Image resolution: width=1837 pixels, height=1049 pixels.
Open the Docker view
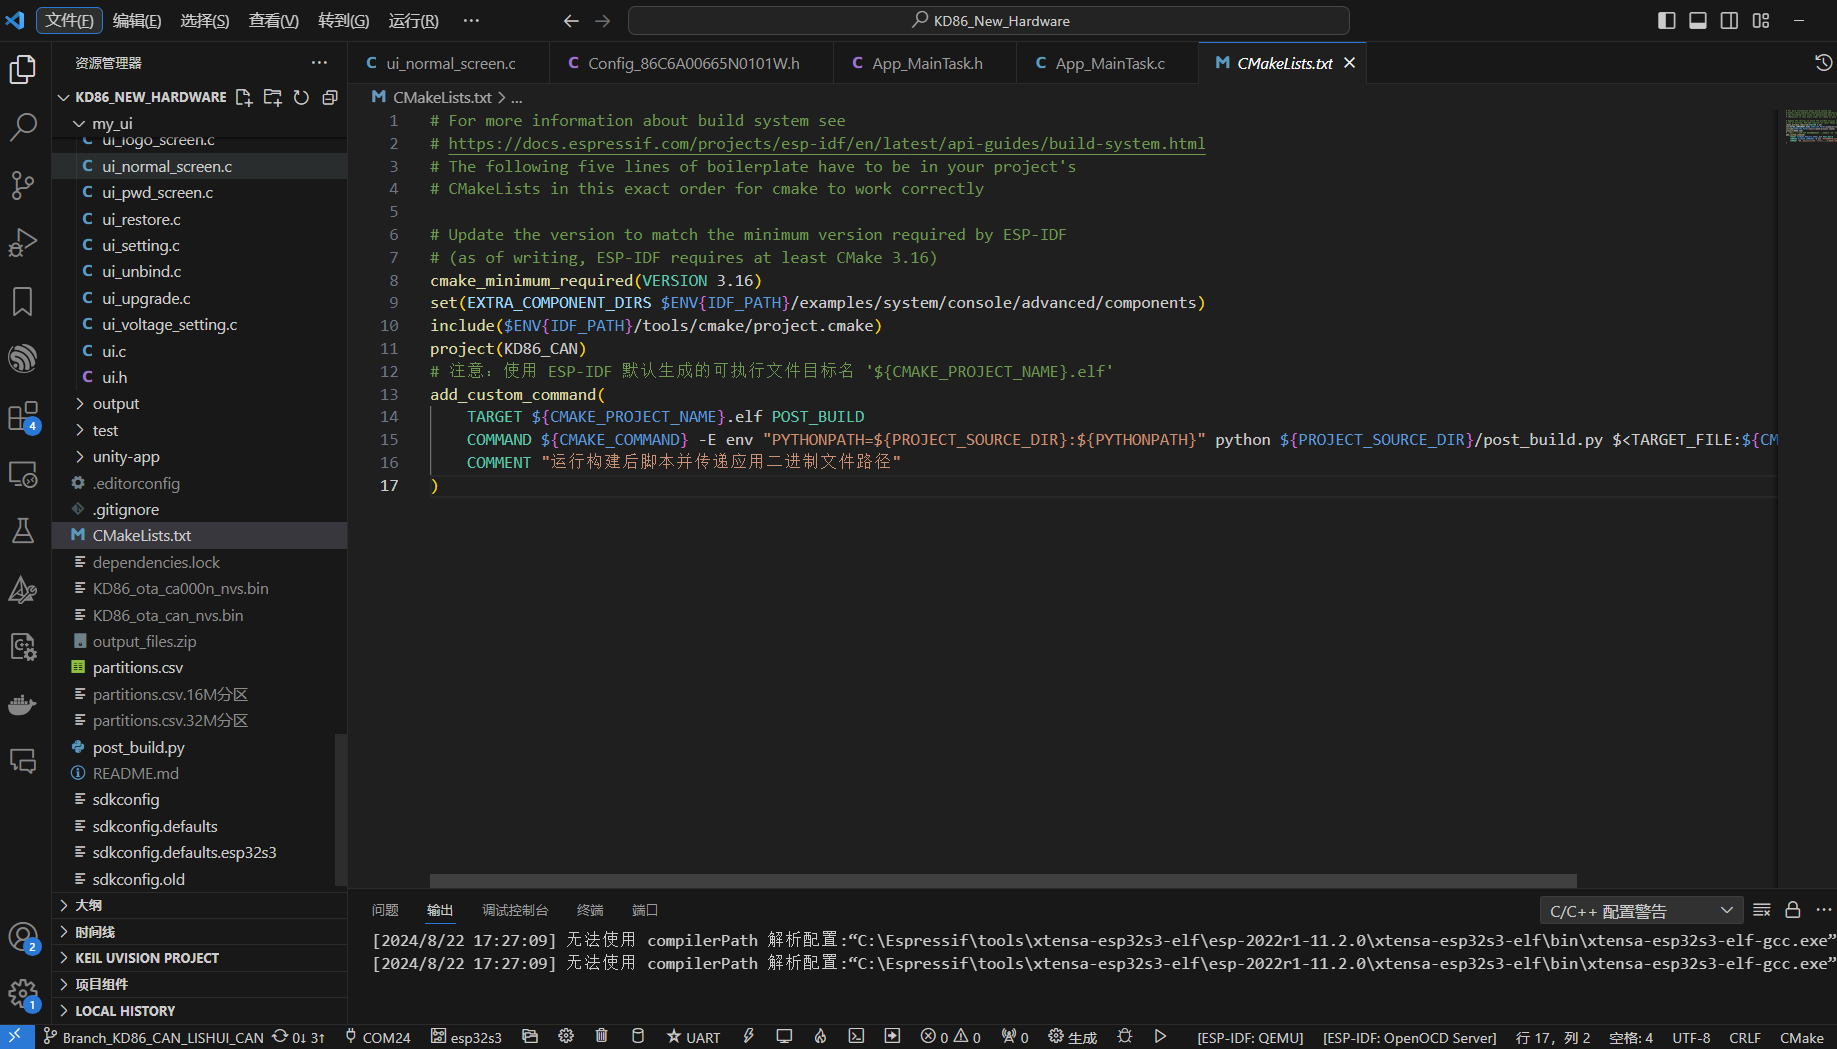[23, 705]
